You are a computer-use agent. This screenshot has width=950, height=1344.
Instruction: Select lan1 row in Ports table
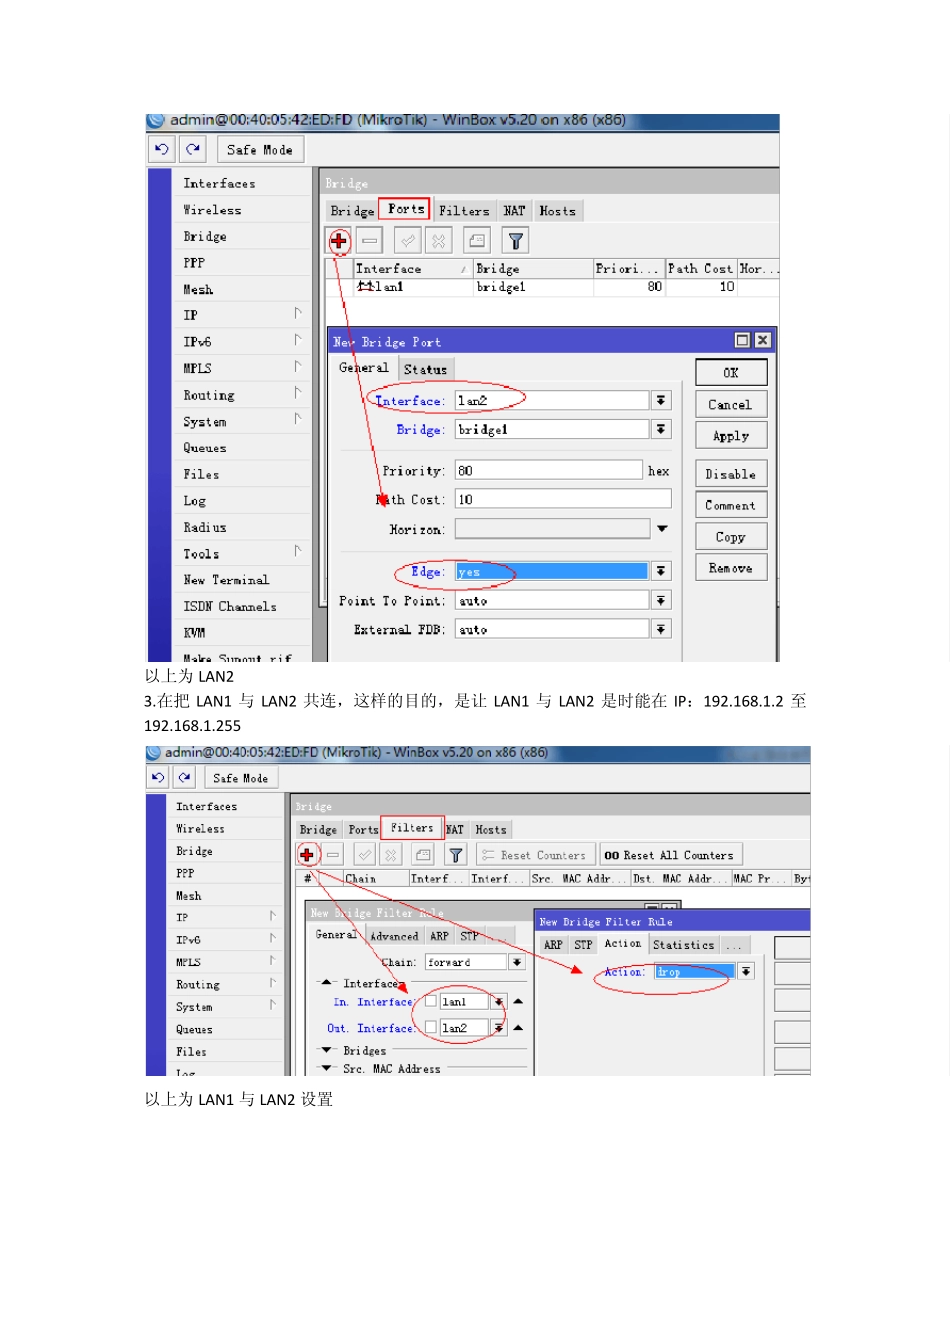(x=552, y=287)
